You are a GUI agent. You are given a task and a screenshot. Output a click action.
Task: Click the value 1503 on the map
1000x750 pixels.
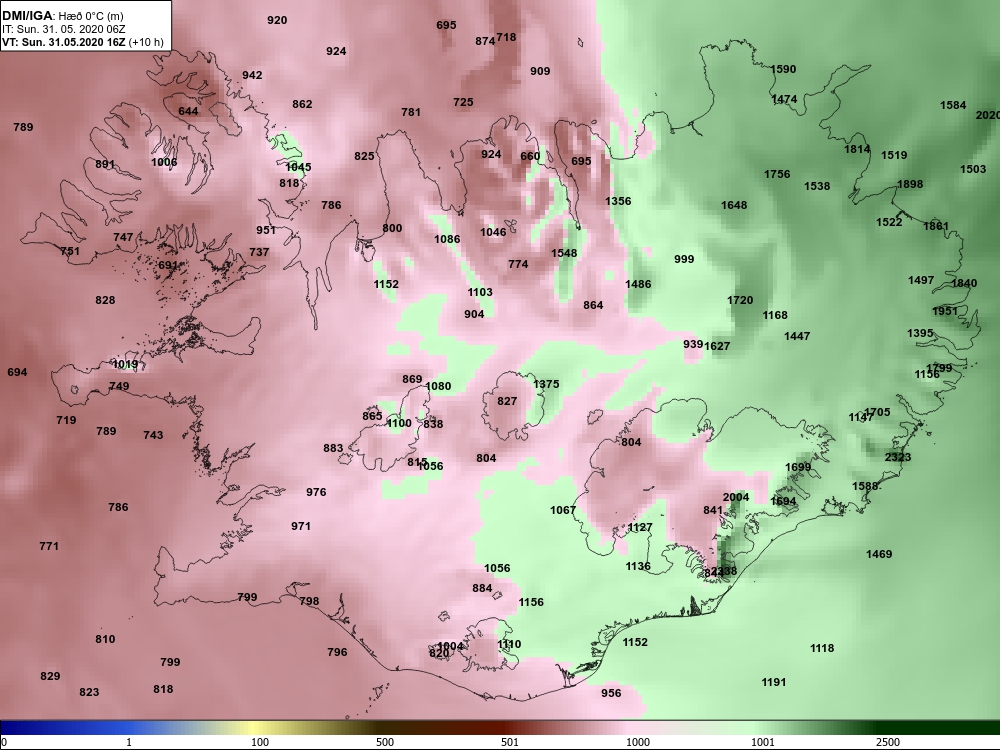[x=973, y=170]
